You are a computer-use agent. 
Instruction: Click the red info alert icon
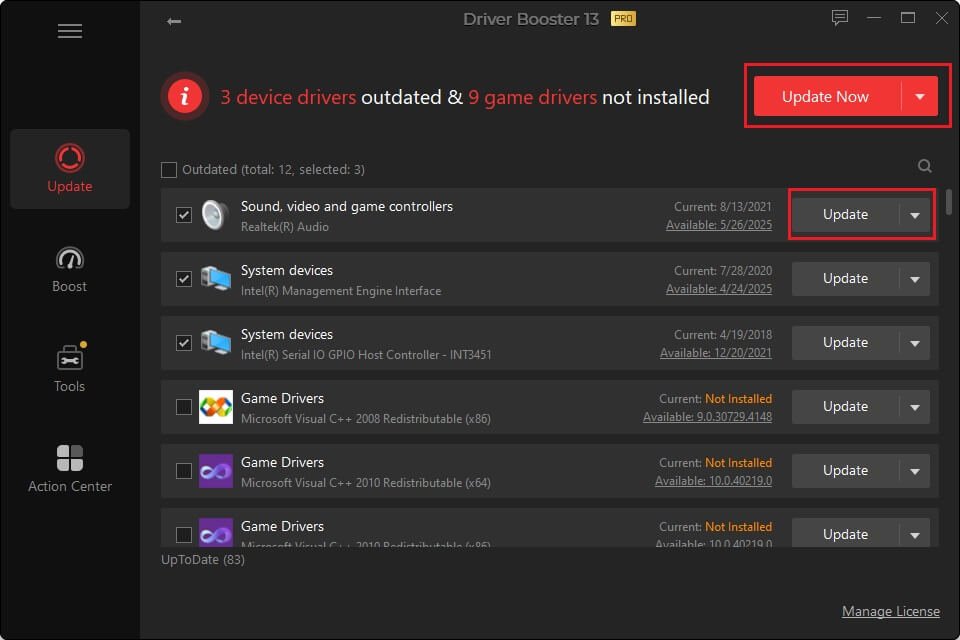[x=184, y=96]
